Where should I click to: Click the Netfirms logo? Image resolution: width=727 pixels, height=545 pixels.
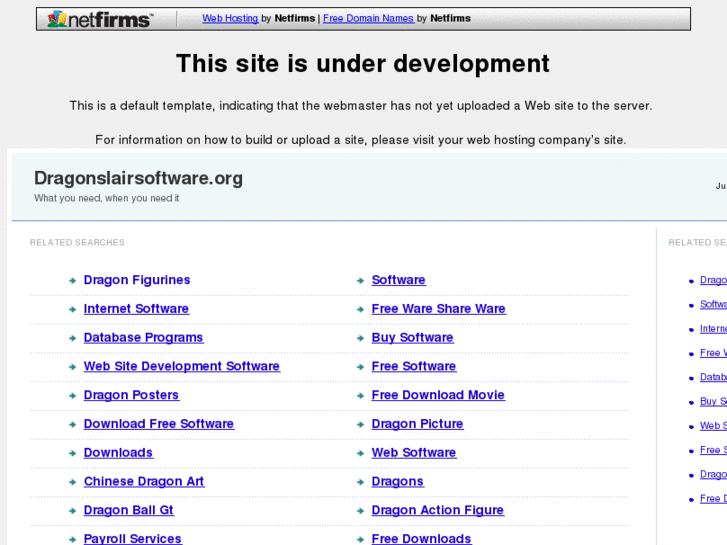(x=99, y=19)
